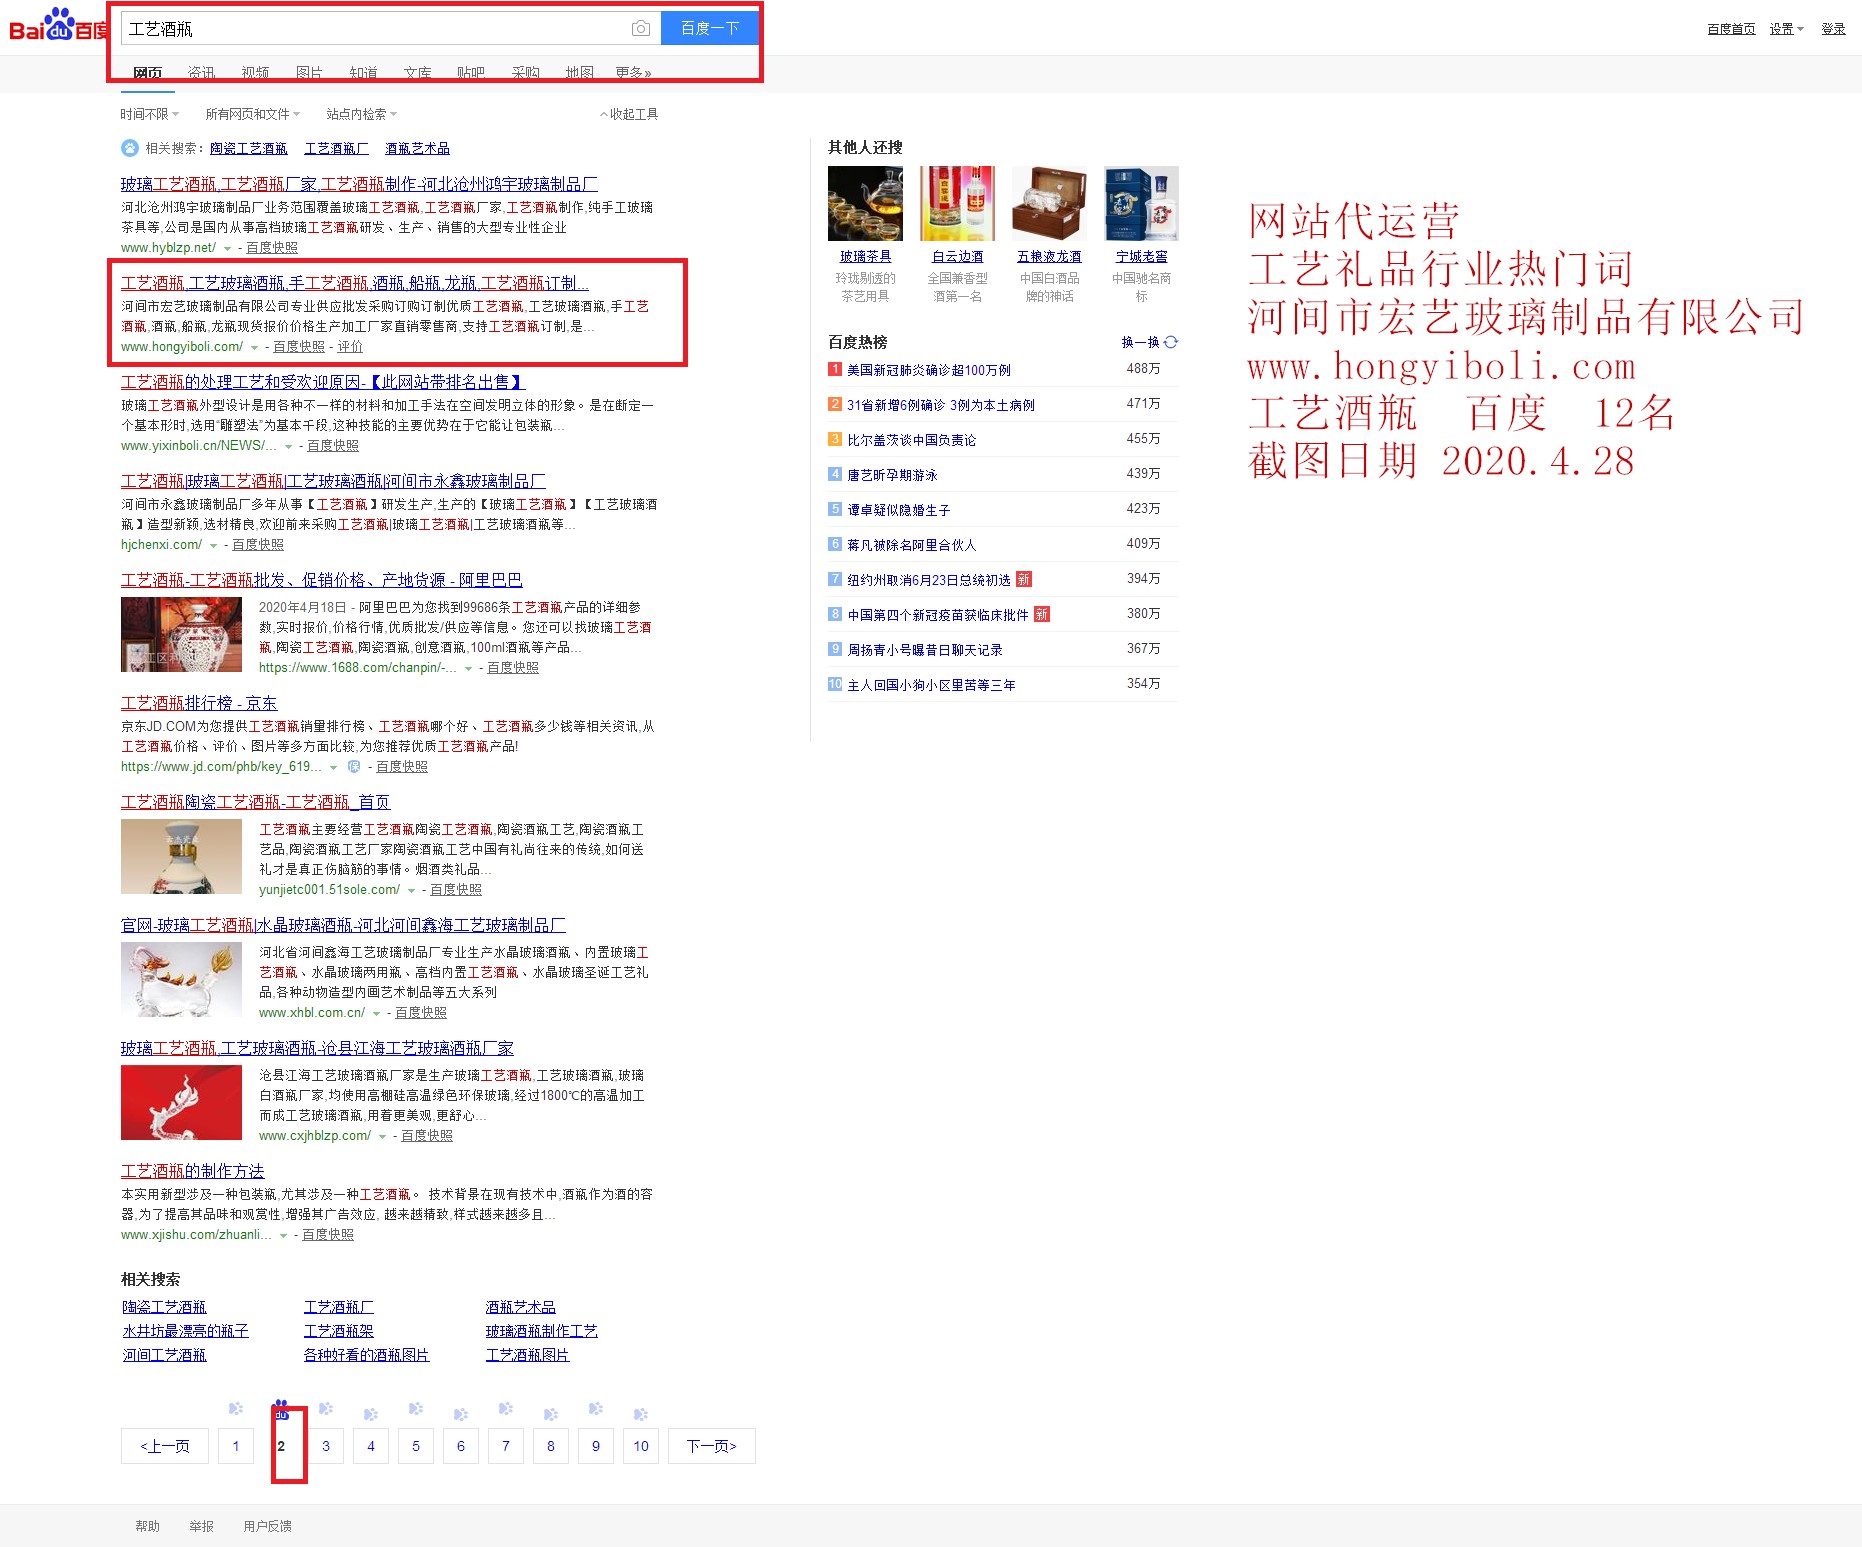Open related search 陶瓷工艺酒瓶 at top
This screenshot has height=1547, width=1862.
[248, 148]
